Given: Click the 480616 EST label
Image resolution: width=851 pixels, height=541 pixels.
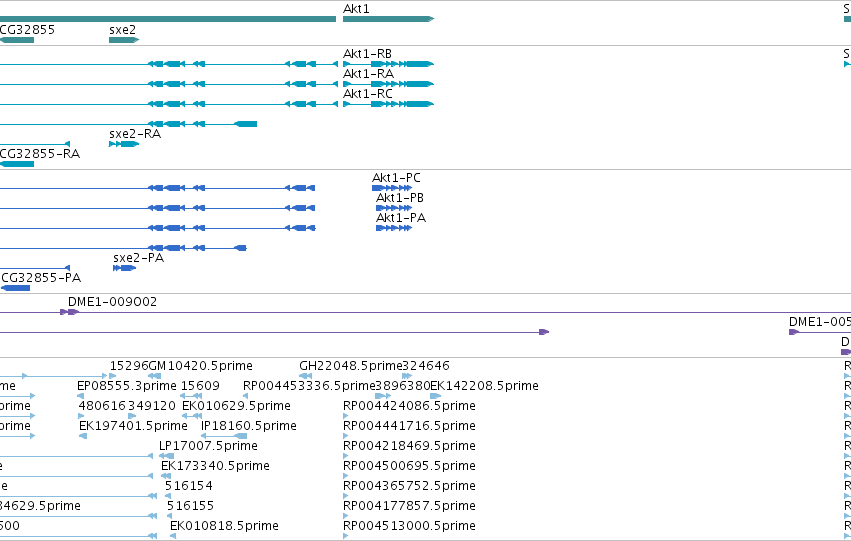Looking at the screenshot, I should pyautogui.click(x=103, y=406).
